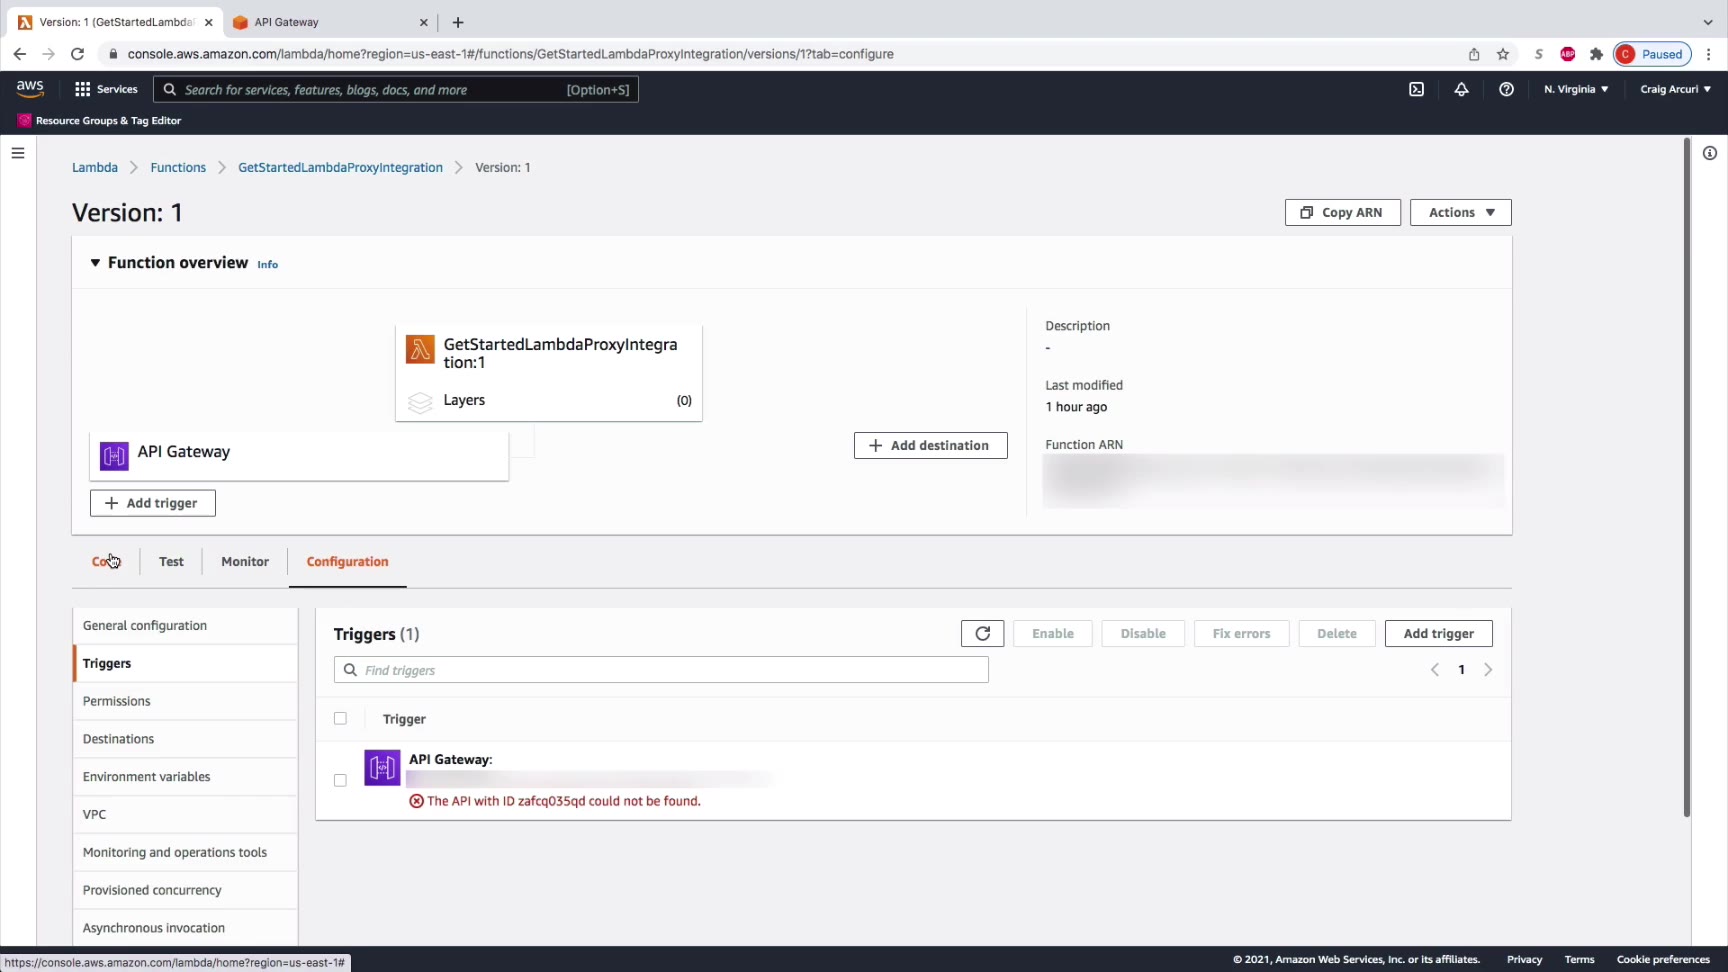1728x972 pixels.
Task: Open the Chrome three-dot menu
Action: [x=1709, y=54]
